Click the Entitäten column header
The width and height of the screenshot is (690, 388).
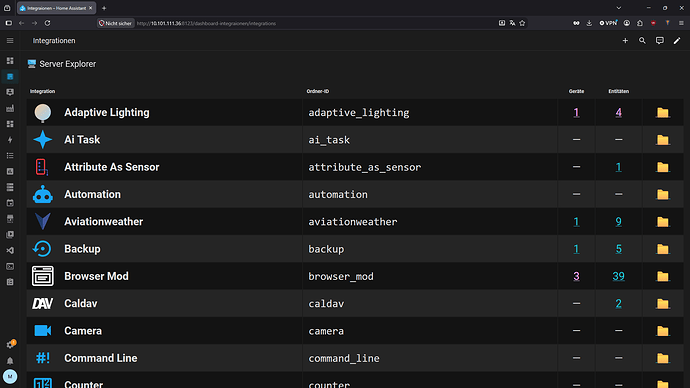tap(618, 92)
